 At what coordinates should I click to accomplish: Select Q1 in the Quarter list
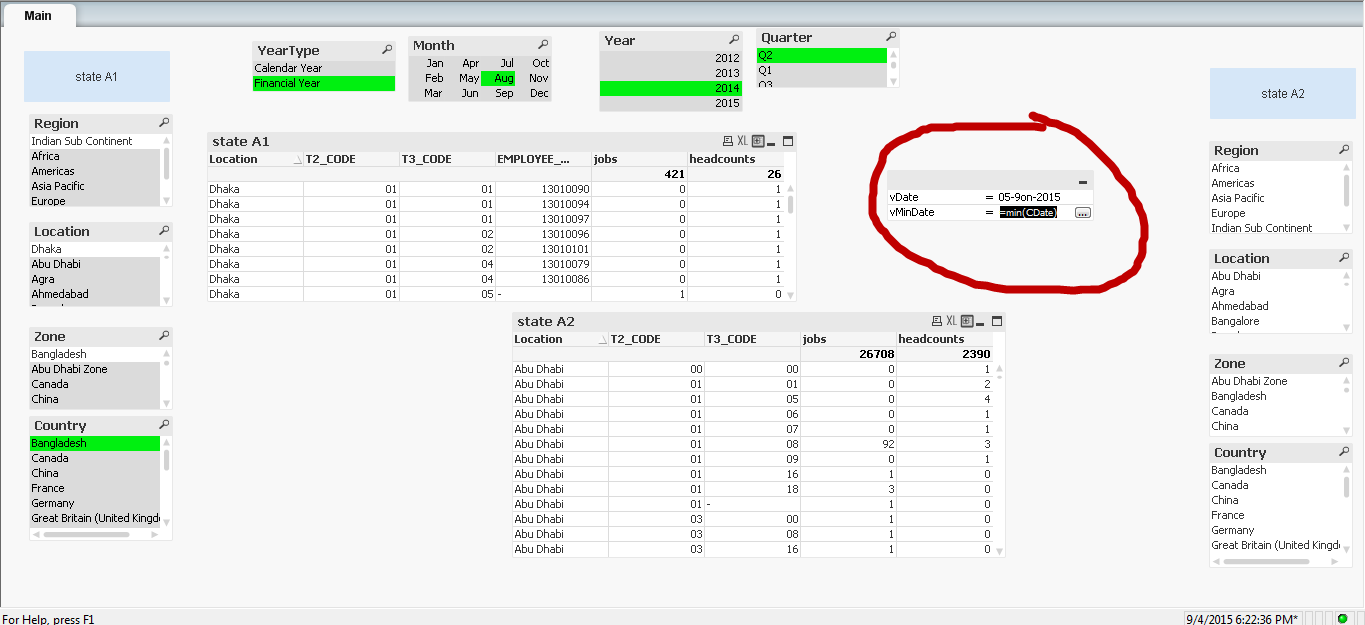click(x=822, y=70)
